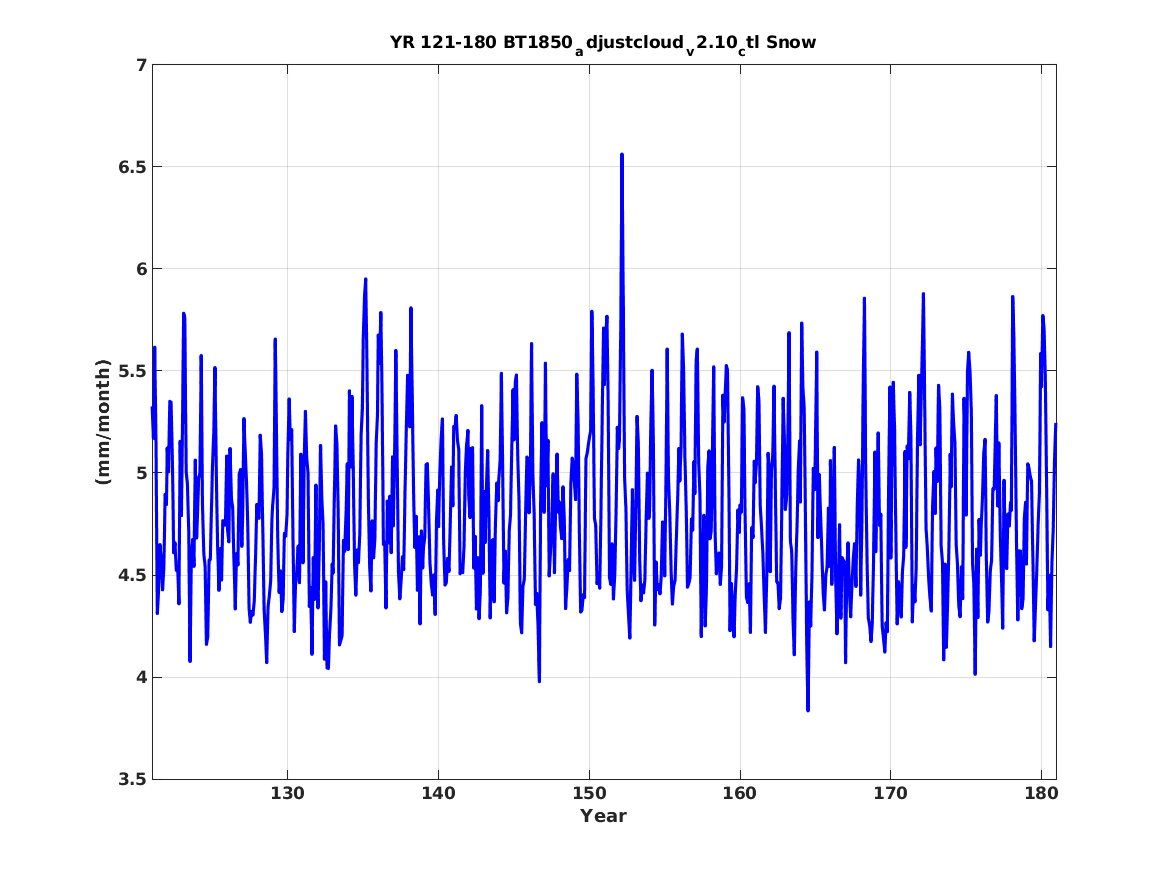The width and height of the screenshot is (1167, 875).
Task: Click the x-axis tick label '140'
Action: pyautogui.click(x=438, y=794)
